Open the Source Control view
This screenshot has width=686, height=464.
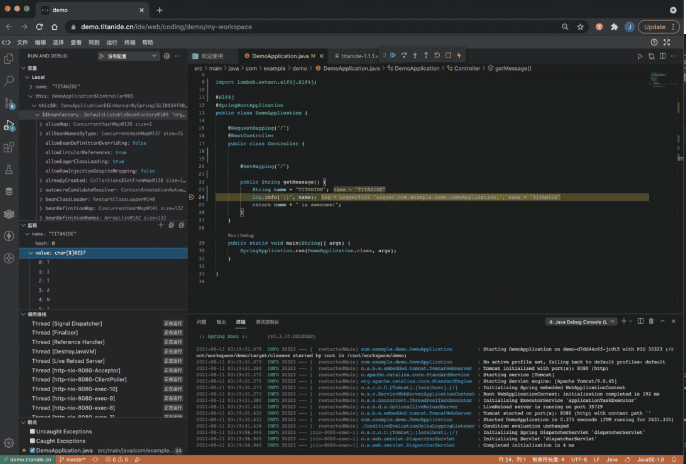10,105
